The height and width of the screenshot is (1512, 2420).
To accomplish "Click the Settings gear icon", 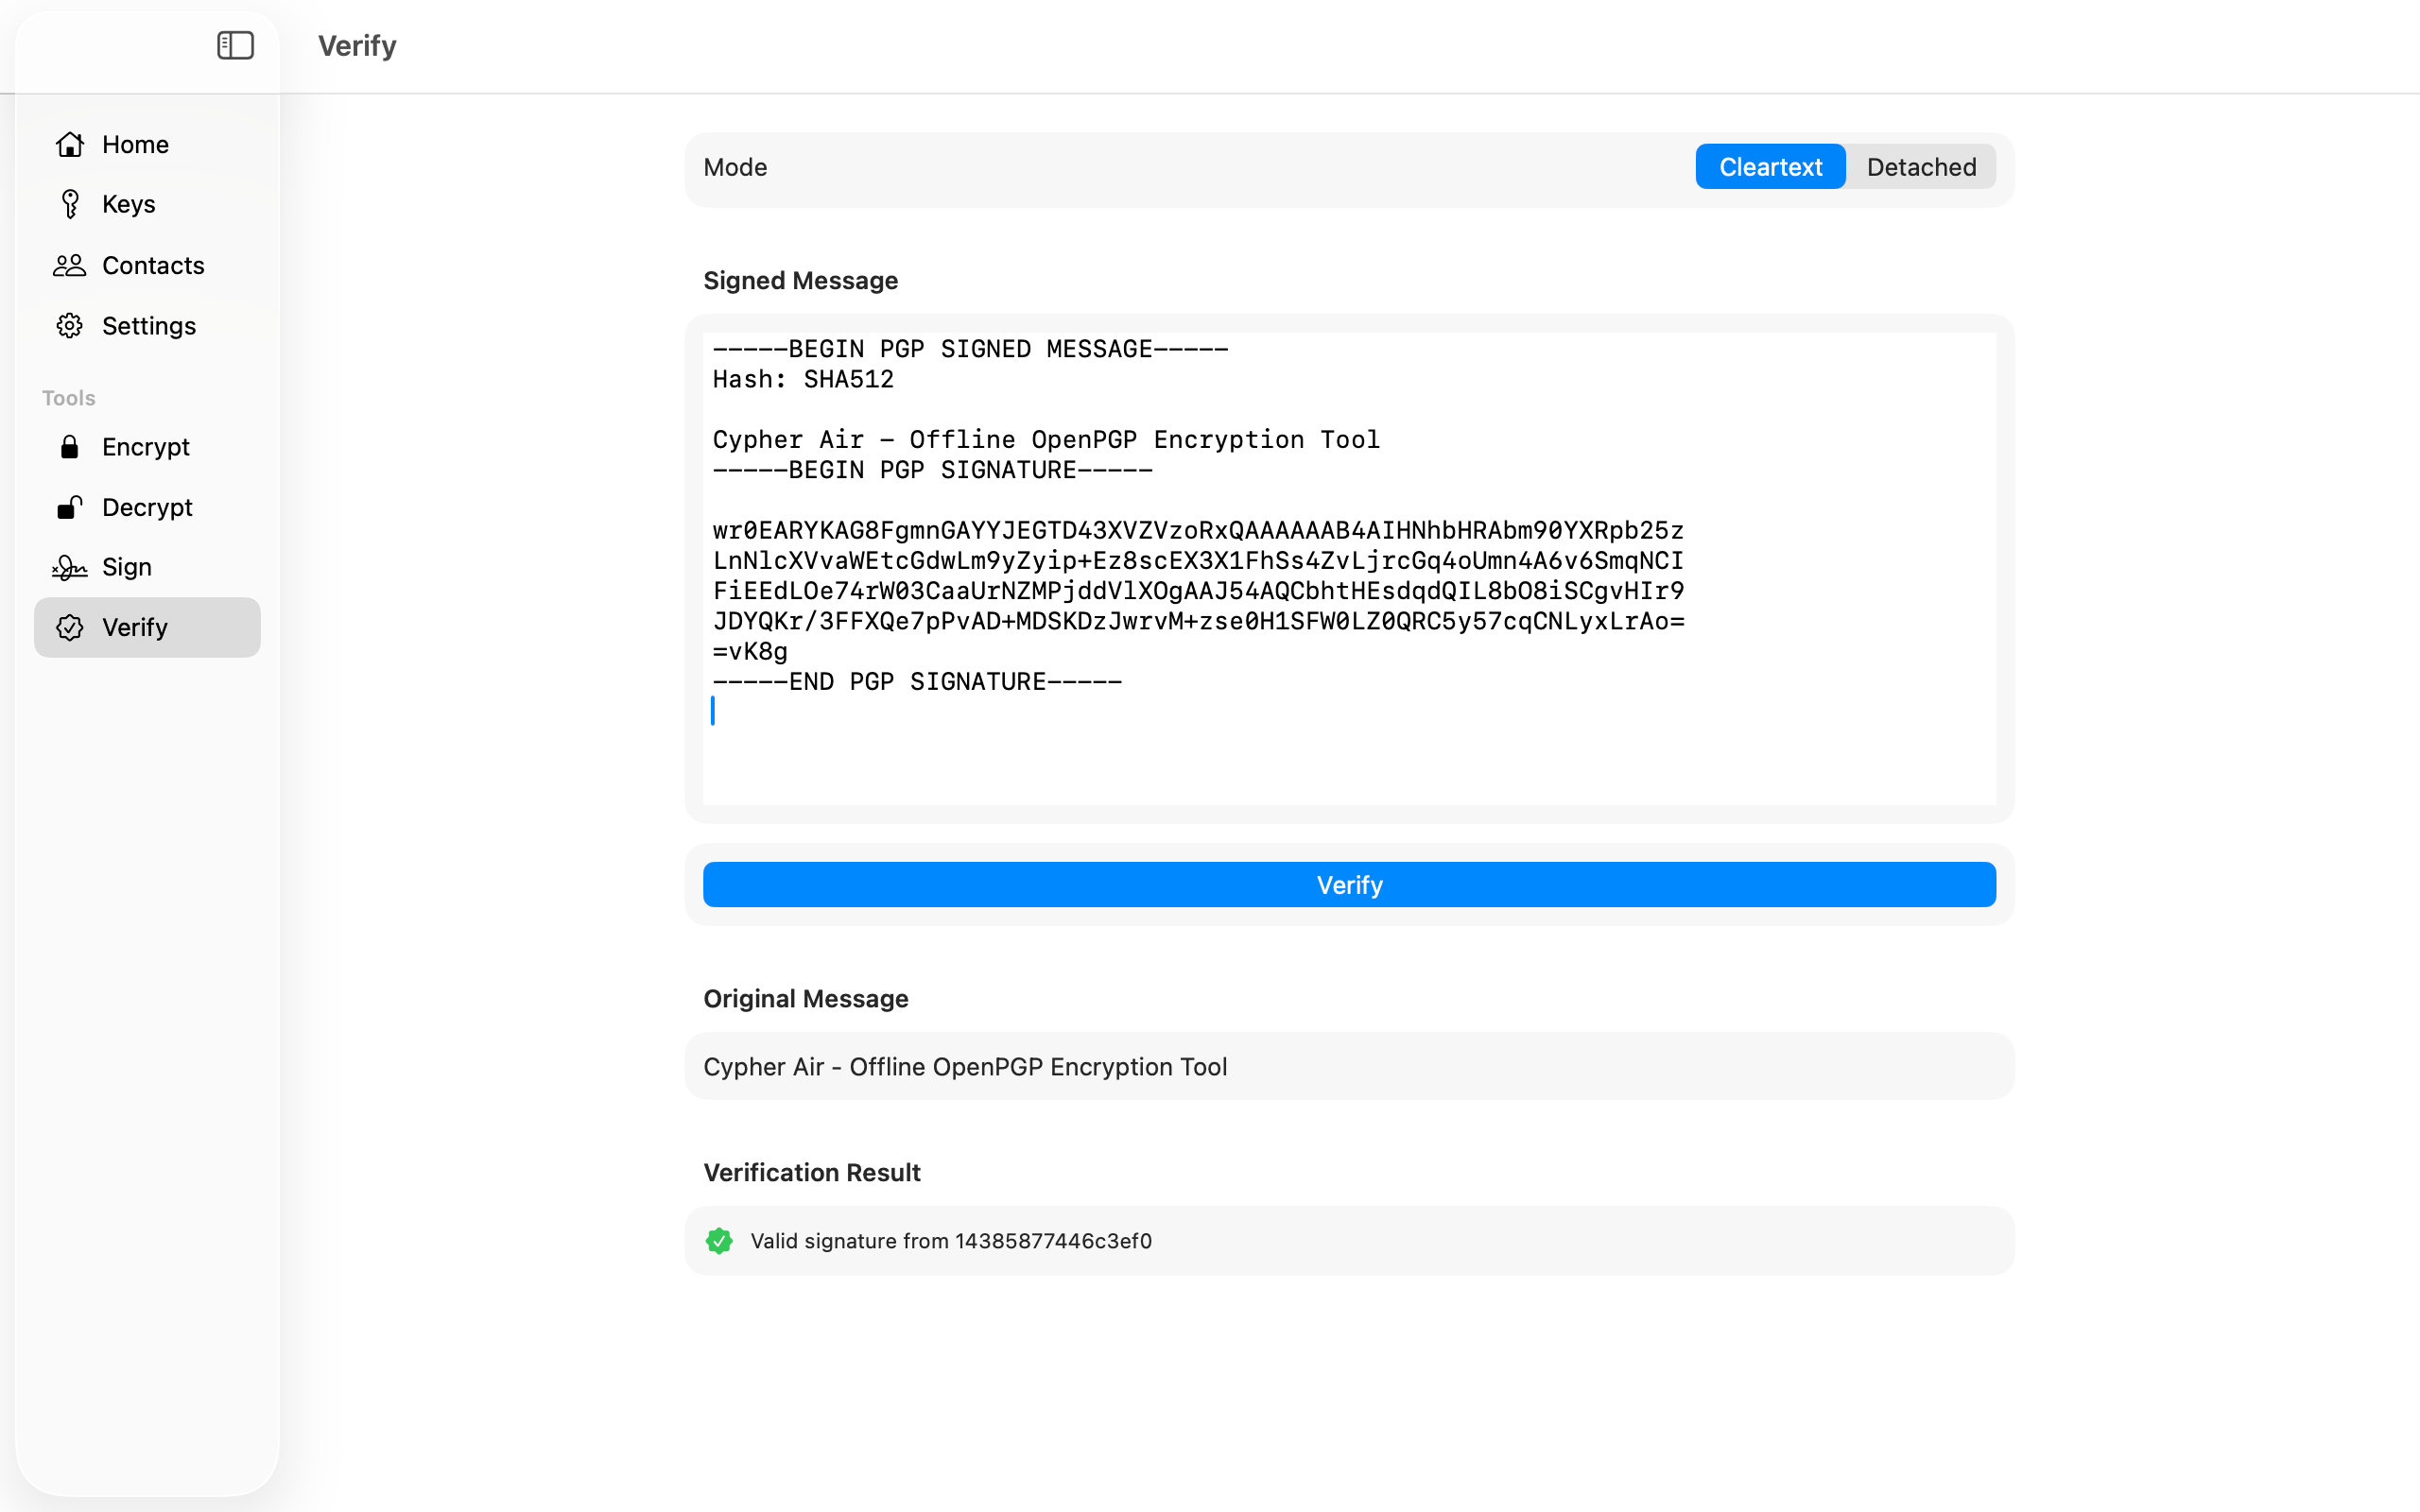I will click(x=69, y=326).
